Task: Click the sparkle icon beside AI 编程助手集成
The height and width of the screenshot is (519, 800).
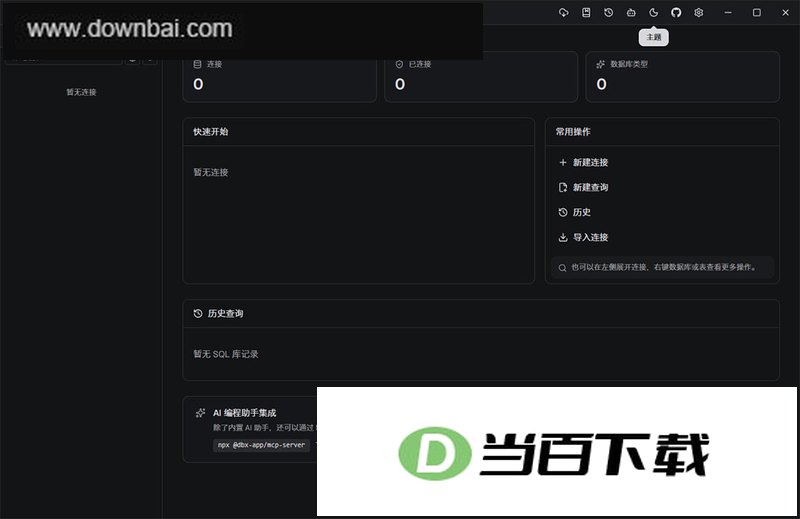Action: click(x=201, y=413)
